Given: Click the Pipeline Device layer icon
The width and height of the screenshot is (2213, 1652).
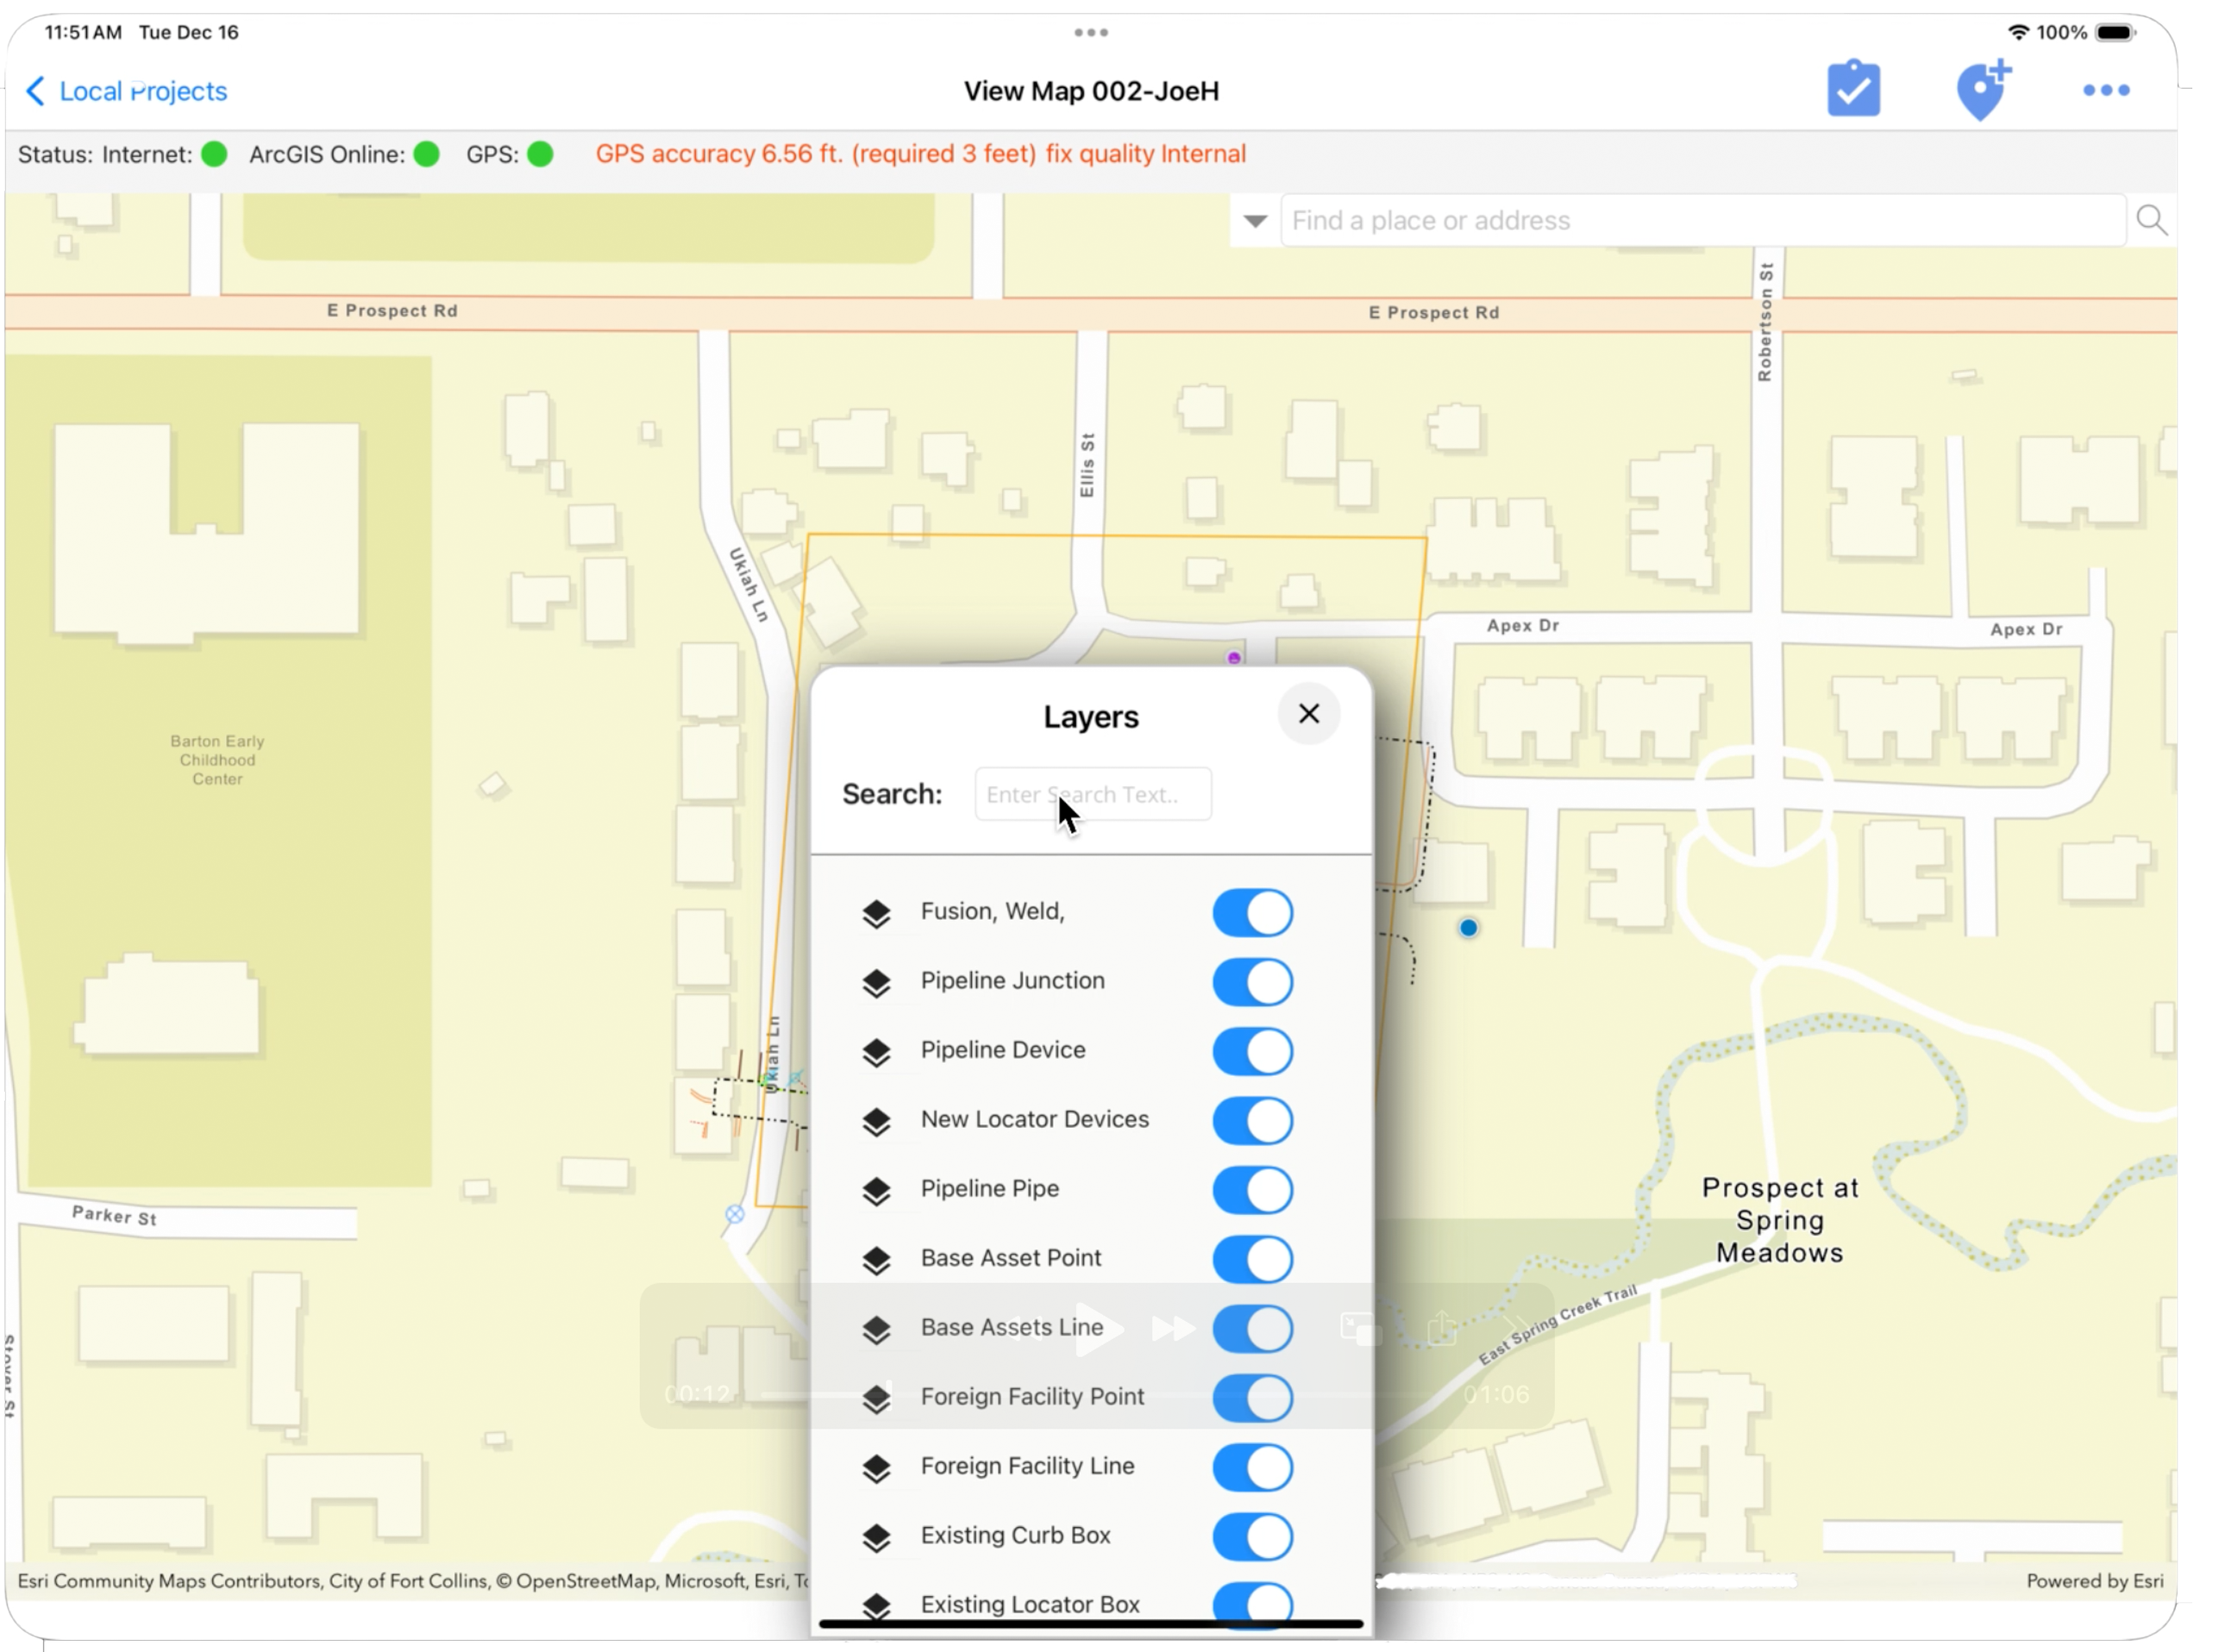Looking at the screenshot, I should click(x=876, y=1051).
